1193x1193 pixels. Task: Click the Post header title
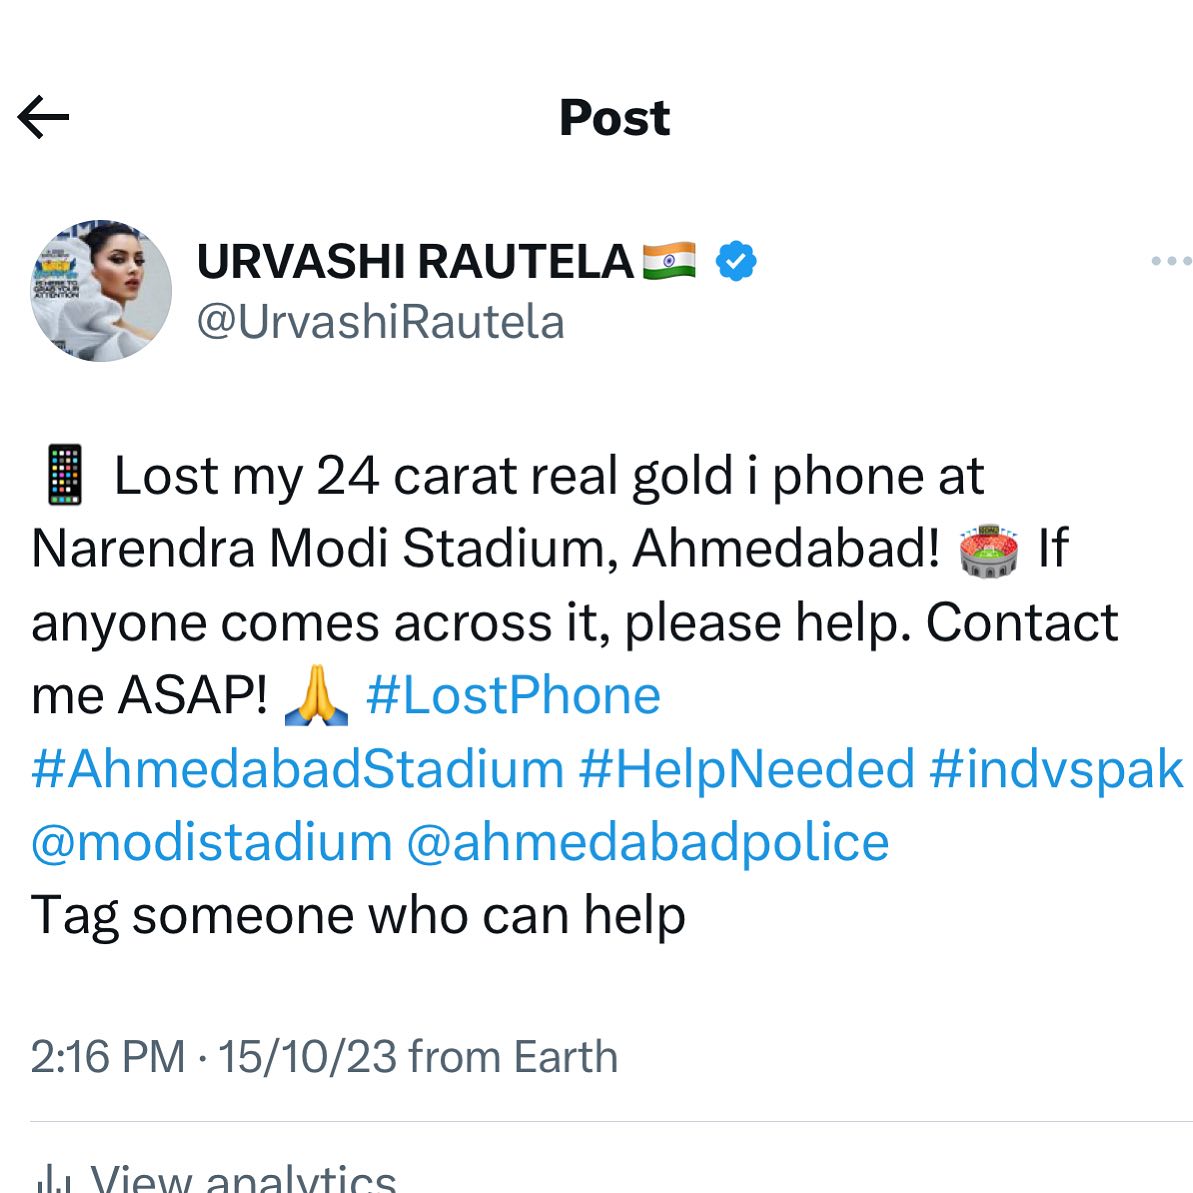[614, 118]
